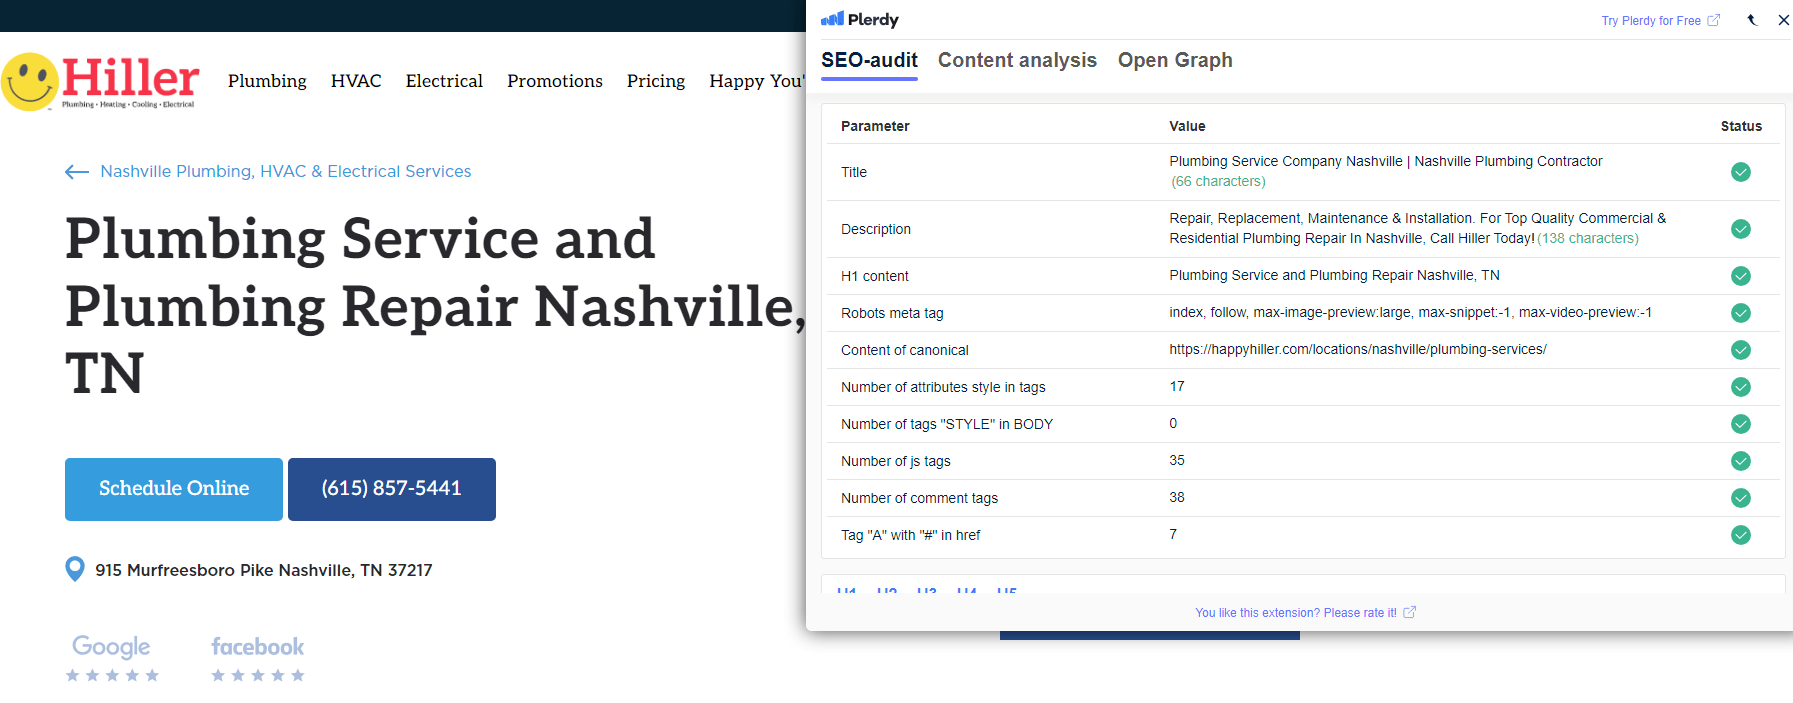The image size is (1793, 703).
Task: Click the Description parameter label
Action: point(876,229)
